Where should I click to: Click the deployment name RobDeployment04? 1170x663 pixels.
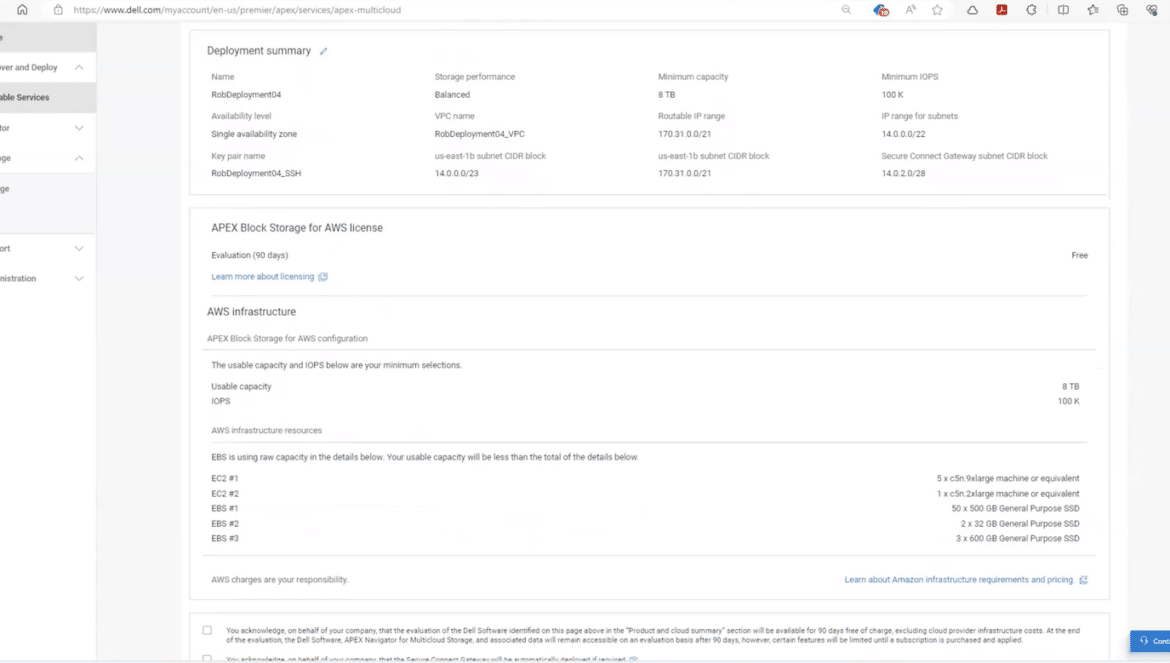246,95
